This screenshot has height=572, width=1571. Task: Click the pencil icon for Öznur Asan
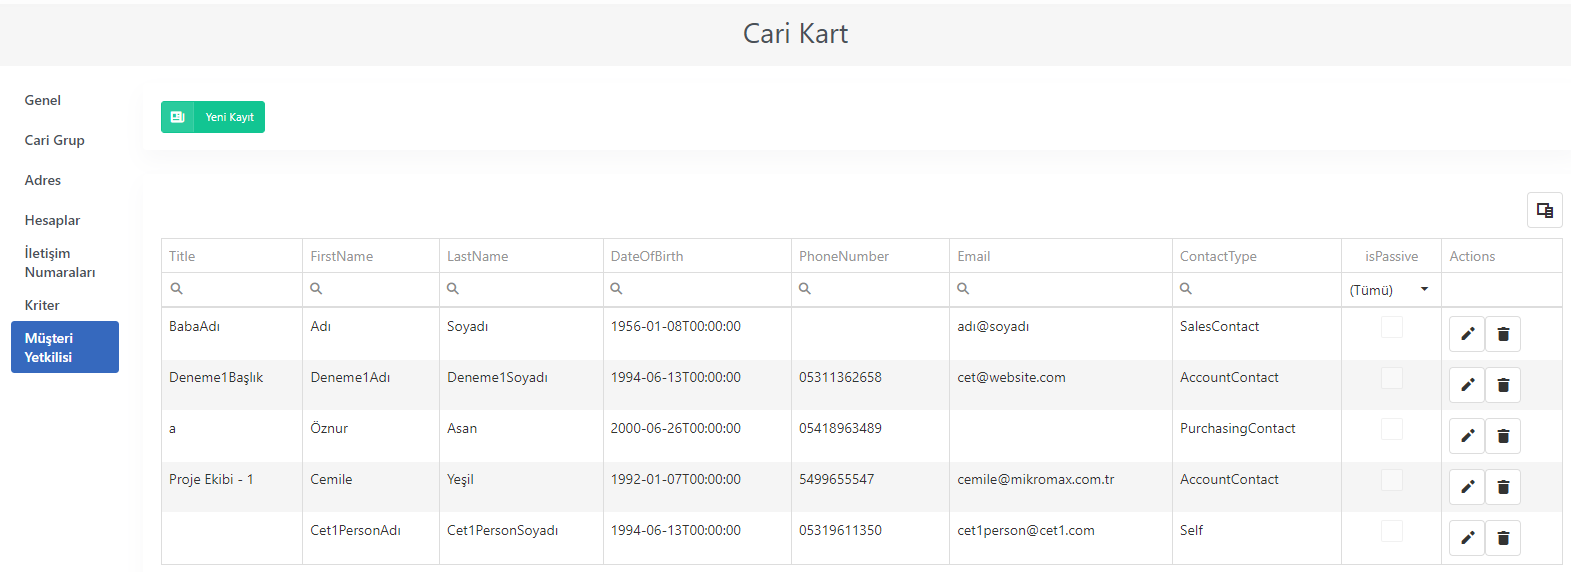[1467, 436]
